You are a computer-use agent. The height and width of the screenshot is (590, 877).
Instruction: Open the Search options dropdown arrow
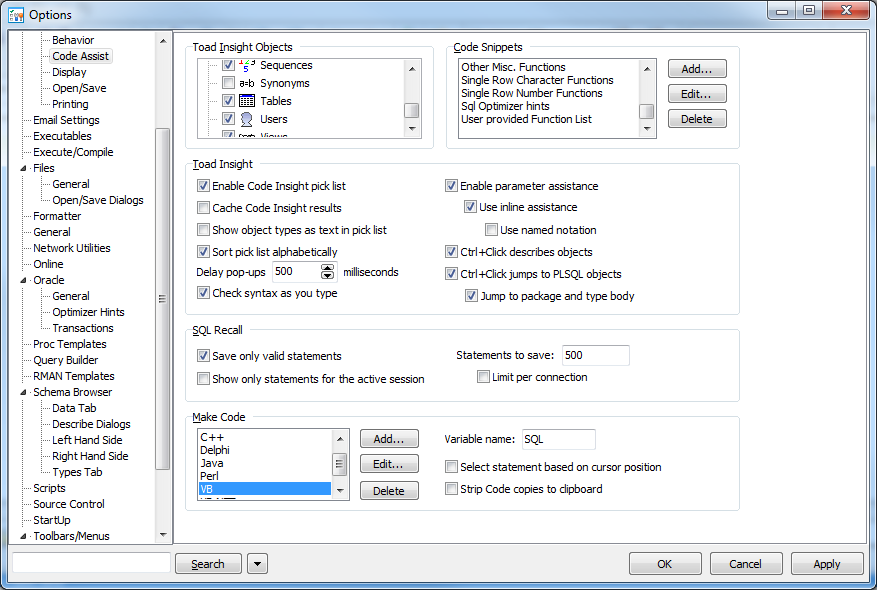click(x=257, y=564)
